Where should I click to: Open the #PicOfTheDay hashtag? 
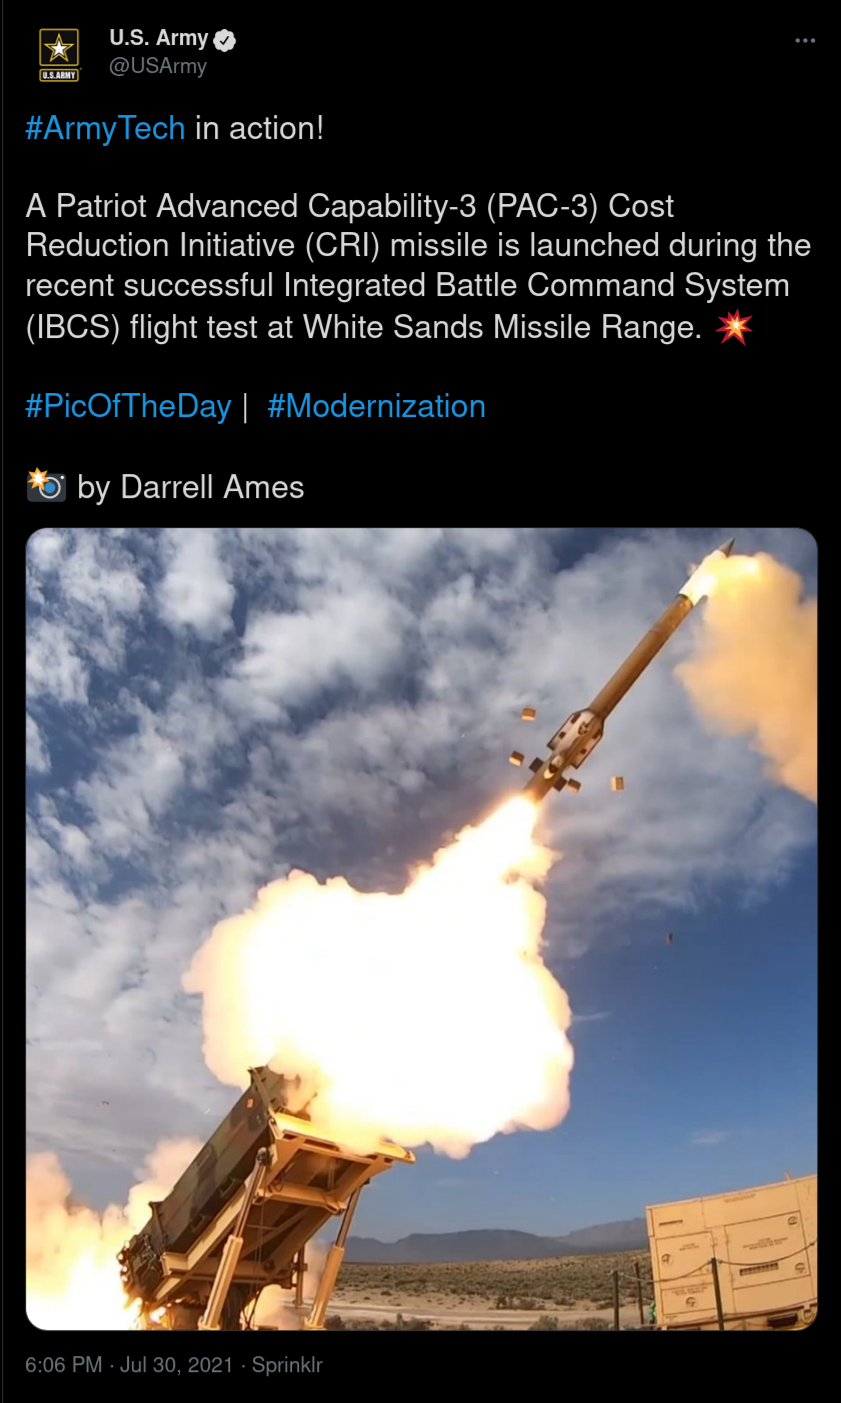coord(129,406)
